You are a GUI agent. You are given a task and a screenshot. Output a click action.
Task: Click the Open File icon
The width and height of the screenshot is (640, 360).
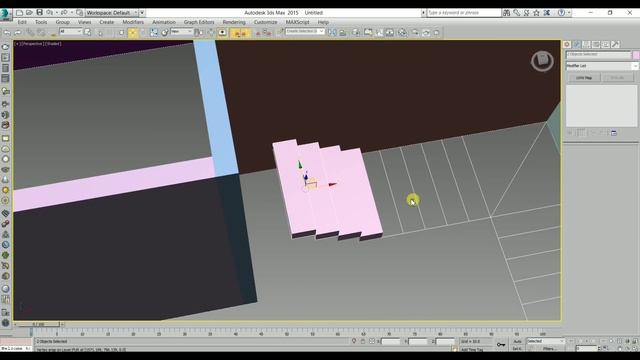click(29, 13)
